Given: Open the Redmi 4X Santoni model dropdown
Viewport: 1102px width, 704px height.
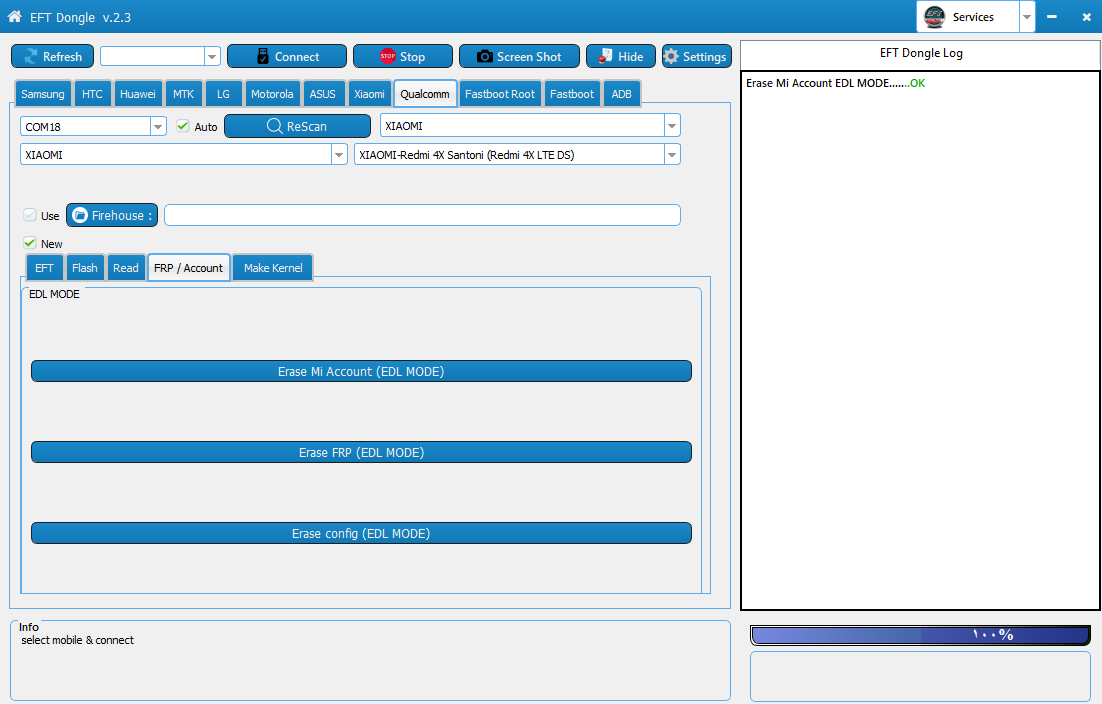Looking at the screenshot, I should 672,155.
